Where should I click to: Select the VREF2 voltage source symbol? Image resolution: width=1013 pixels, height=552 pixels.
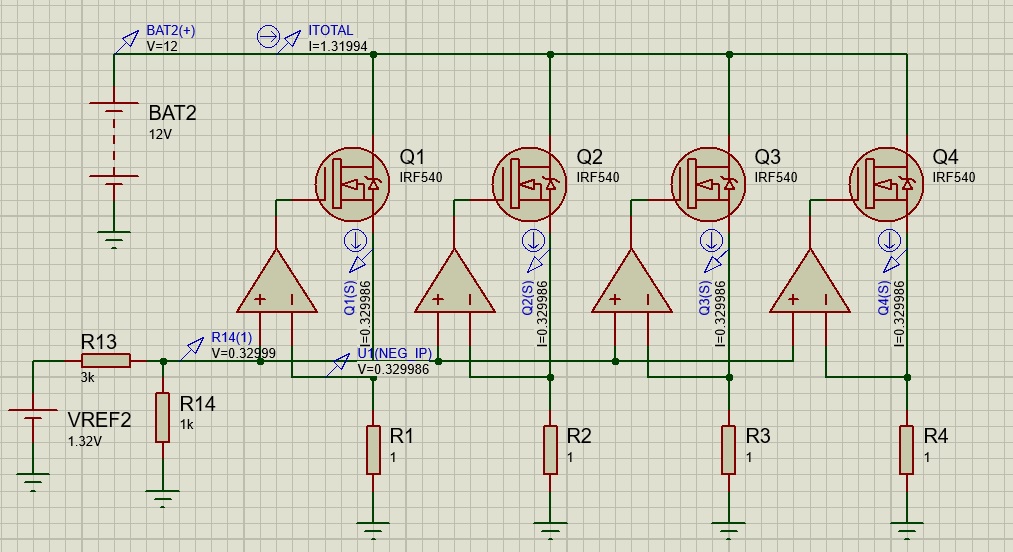[33, 414]
